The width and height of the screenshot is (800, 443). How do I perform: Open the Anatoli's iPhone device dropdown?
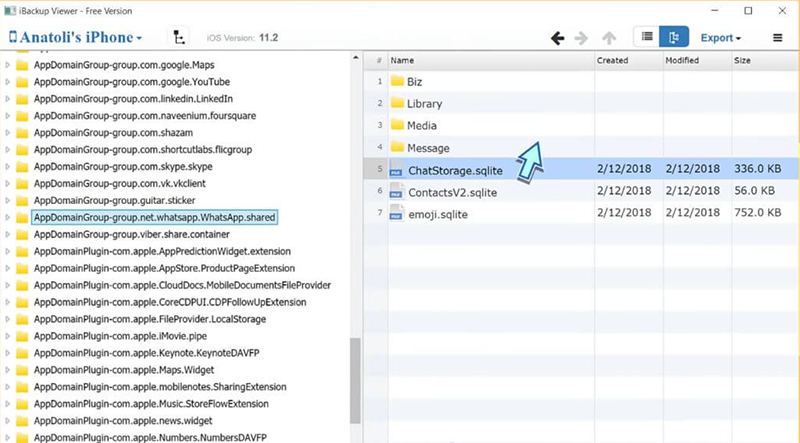tap(76, 37)
